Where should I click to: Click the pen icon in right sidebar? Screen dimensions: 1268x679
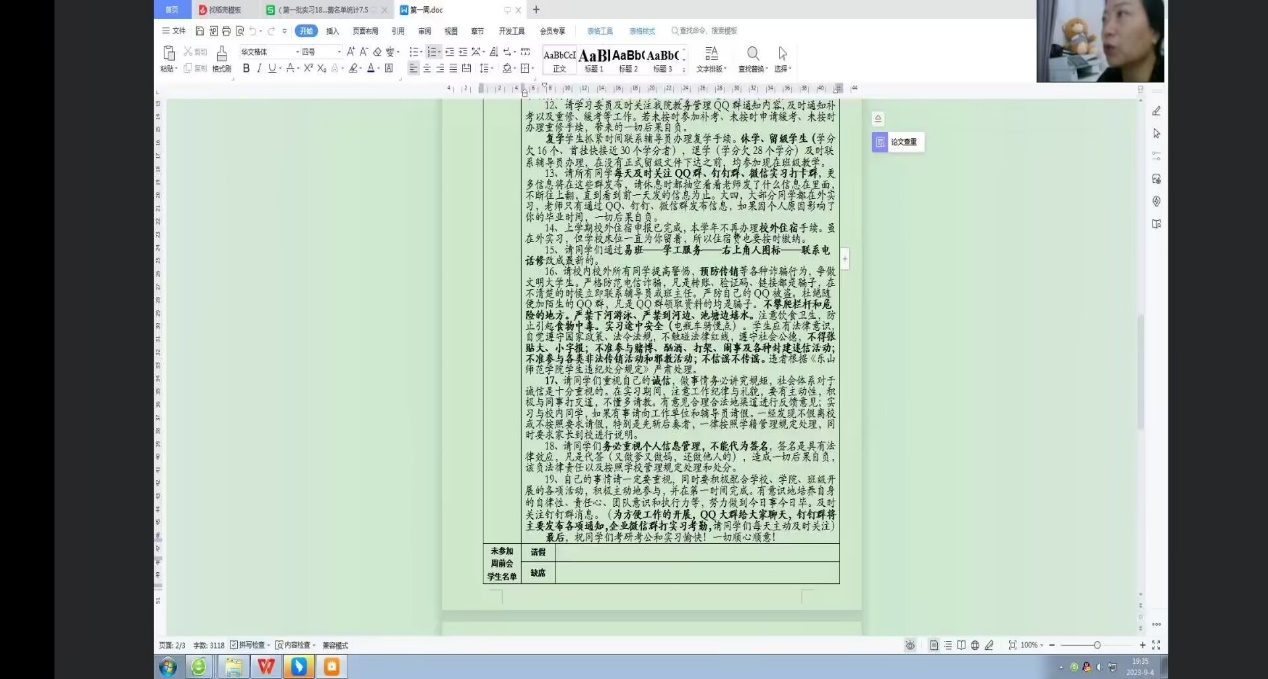click(x=1156, y=111)
